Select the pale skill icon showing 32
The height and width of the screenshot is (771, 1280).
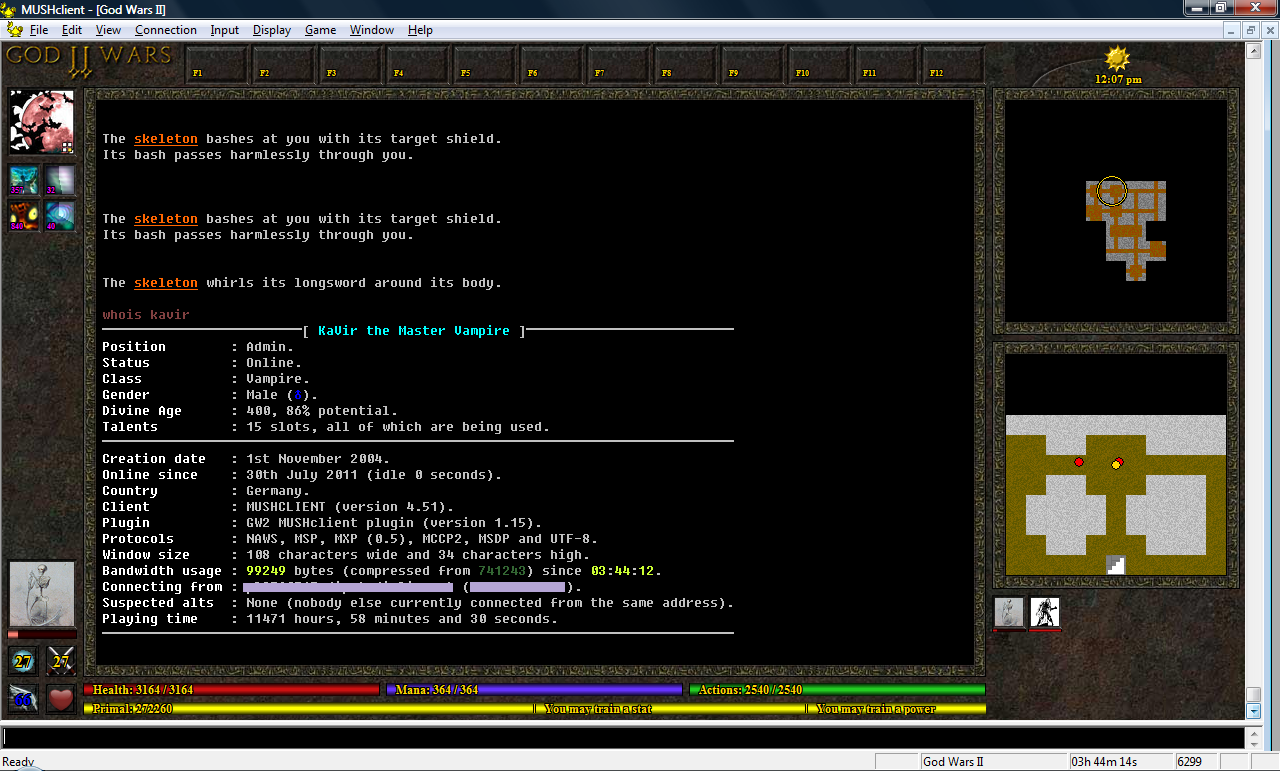click(59, 180)
